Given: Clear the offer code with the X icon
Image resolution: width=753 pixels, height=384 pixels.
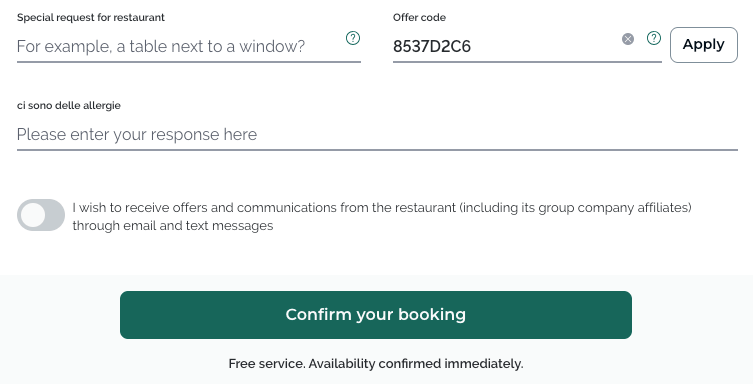Looking at the screenshot, I should pyautogui.click(x=628, y=39).
